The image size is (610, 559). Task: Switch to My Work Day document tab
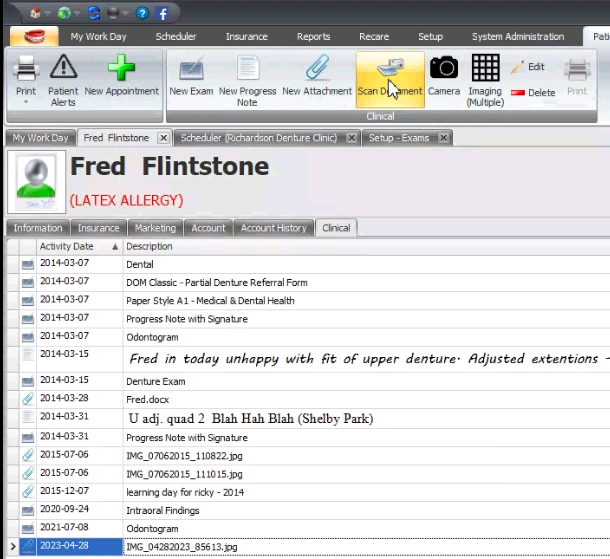click(40, 138)
